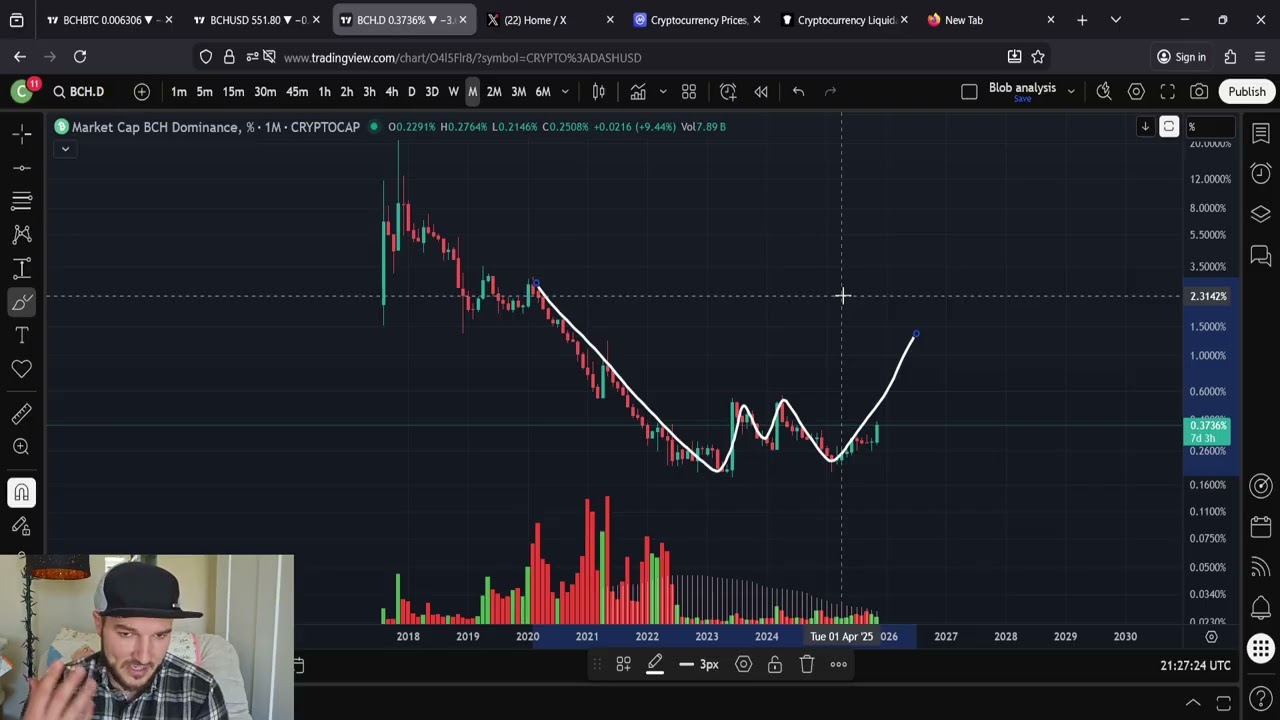This screenshot has height=720, width=1280.
Task: Add symbol to compare with plus icon
Action: coord(142,92)
